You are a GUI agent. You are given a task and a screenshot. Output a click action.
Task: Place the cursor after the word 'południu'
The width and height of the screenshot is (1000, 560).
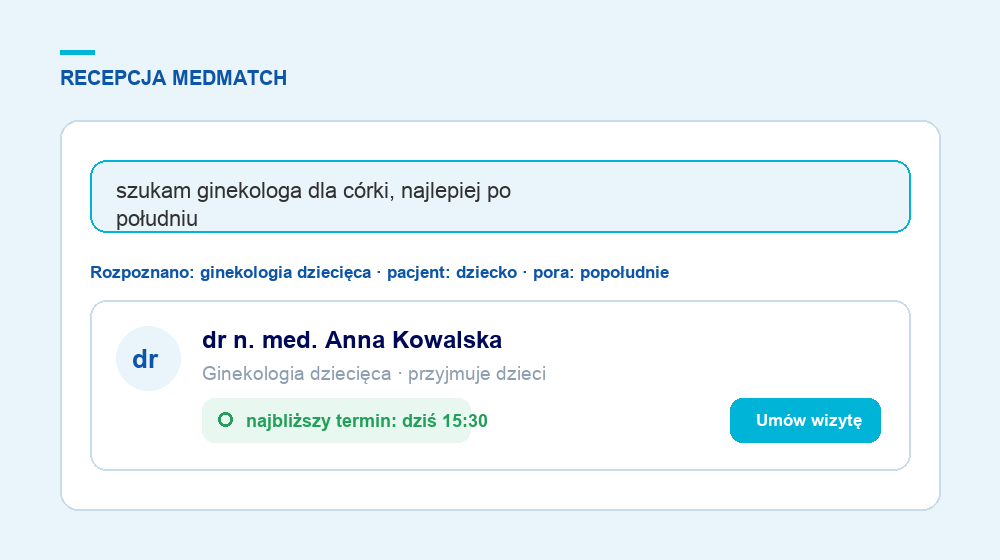pos(199,219)
